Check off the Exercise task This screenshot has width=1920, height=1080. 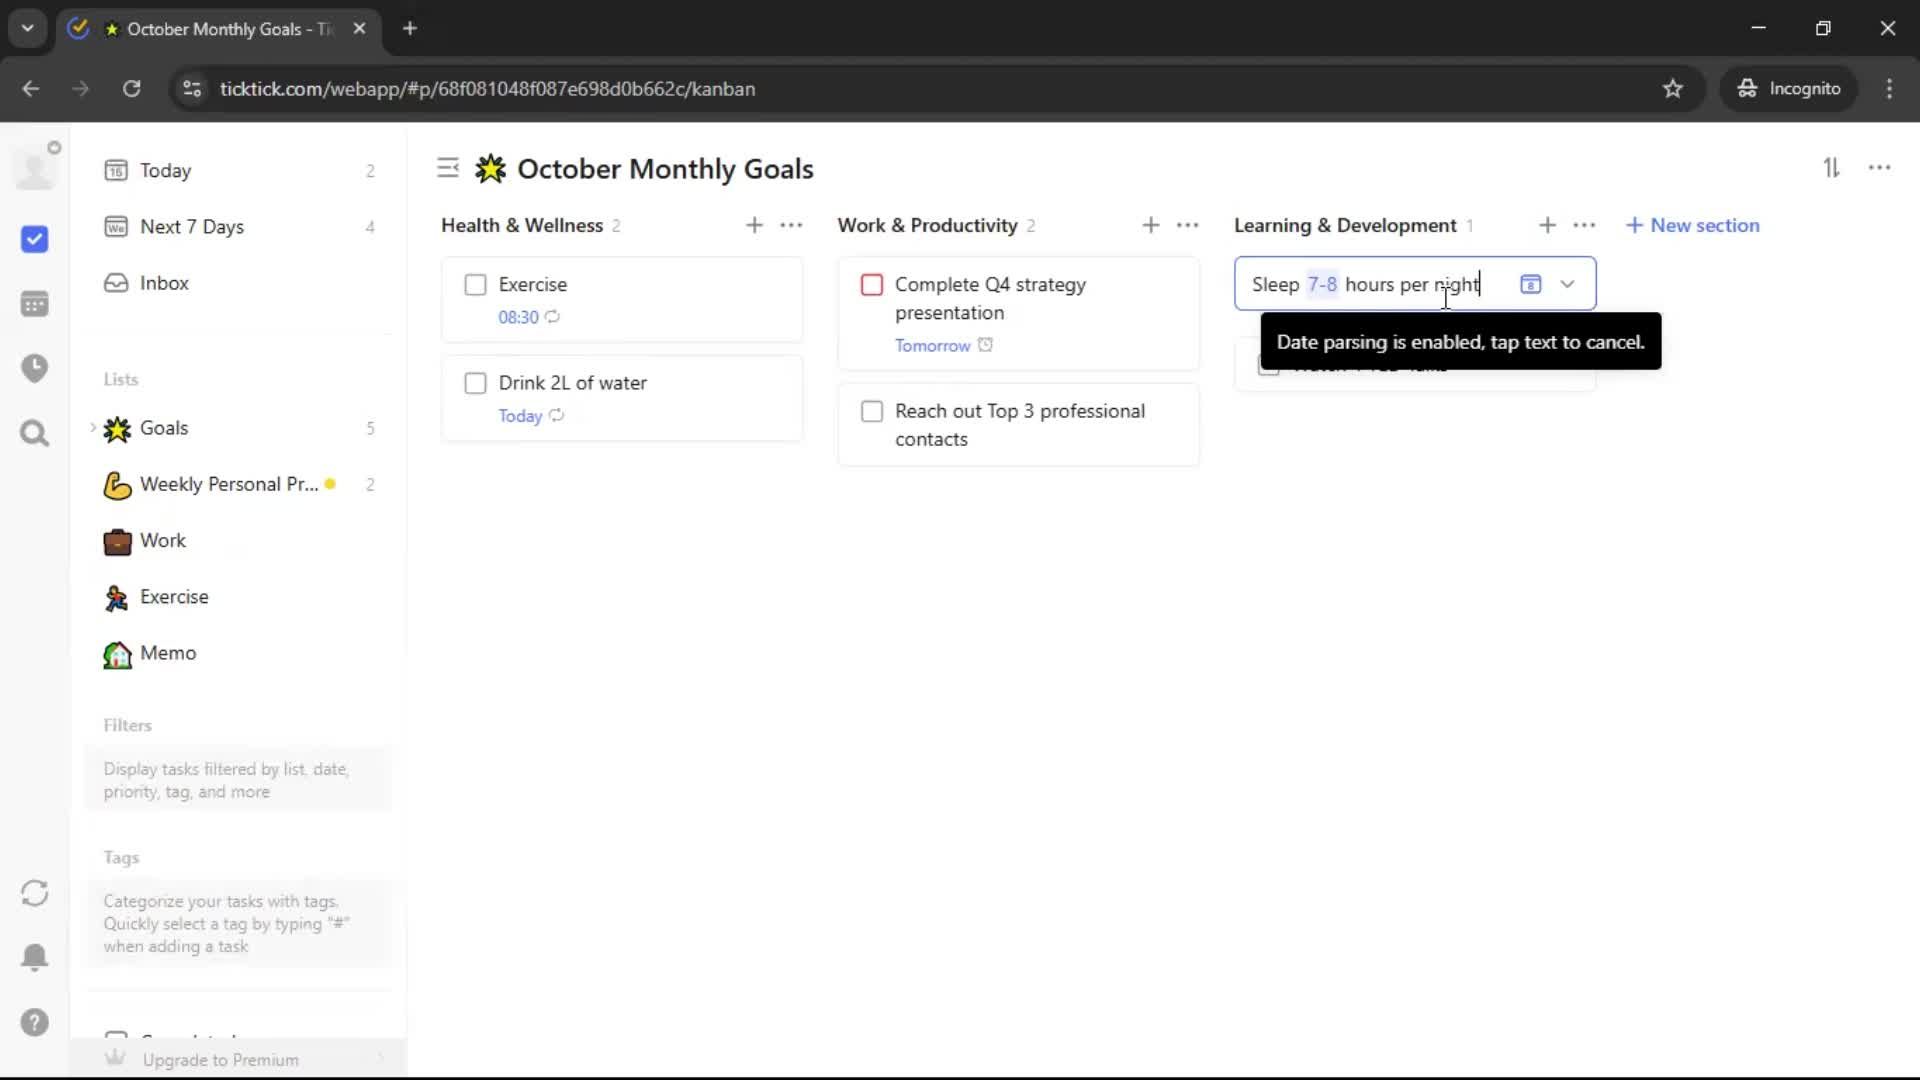(x=475, y=285)
